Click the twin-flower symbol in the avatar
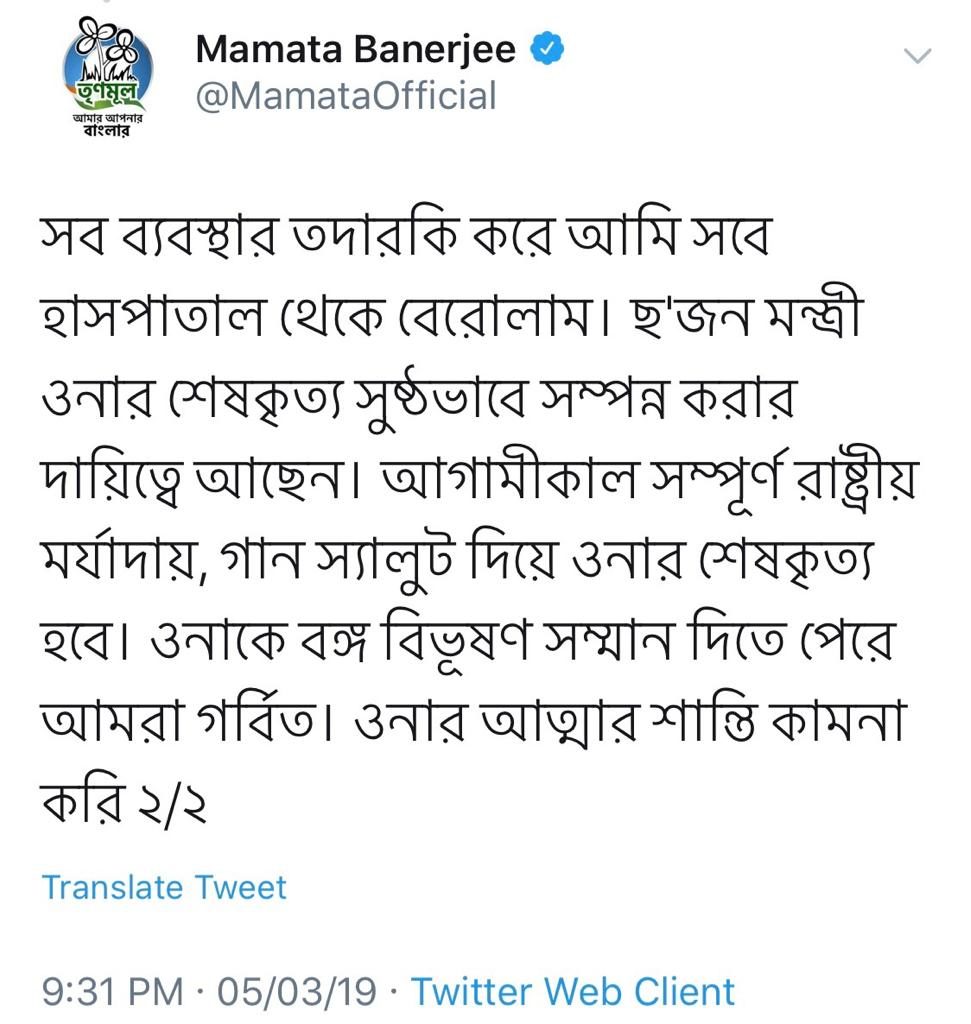This screenshot has height=1024, width=971. click(106, 44)
